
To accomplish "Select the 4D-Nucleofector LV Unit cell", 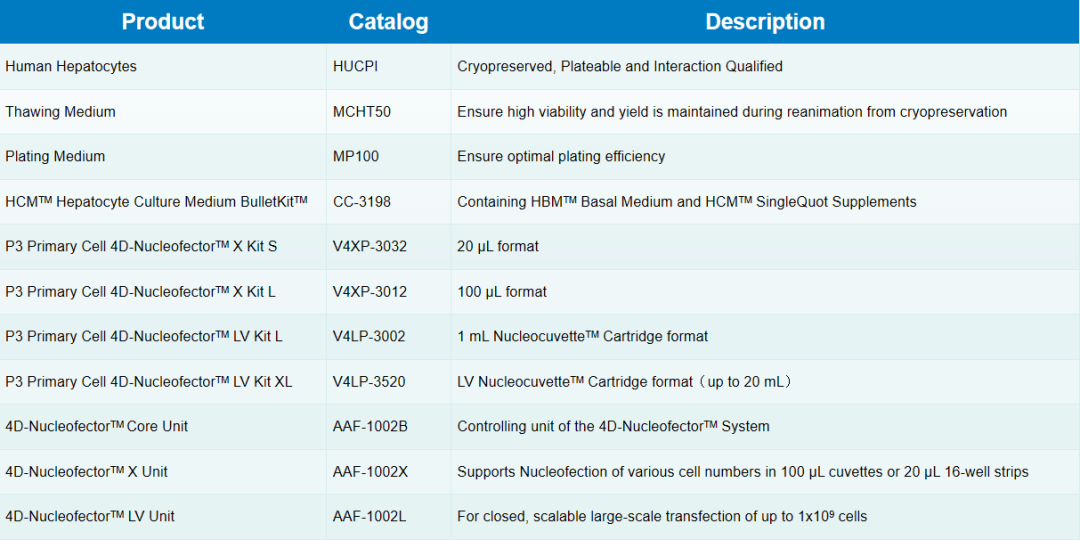I will click(x=90, y=517).
